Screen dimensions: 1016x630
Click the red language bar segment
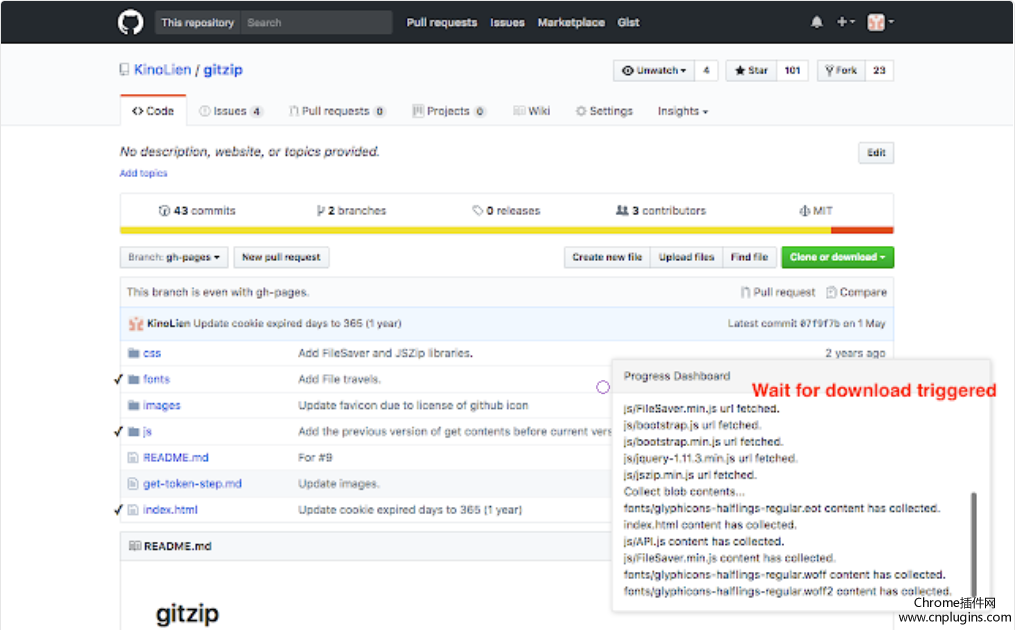[862, 230]
